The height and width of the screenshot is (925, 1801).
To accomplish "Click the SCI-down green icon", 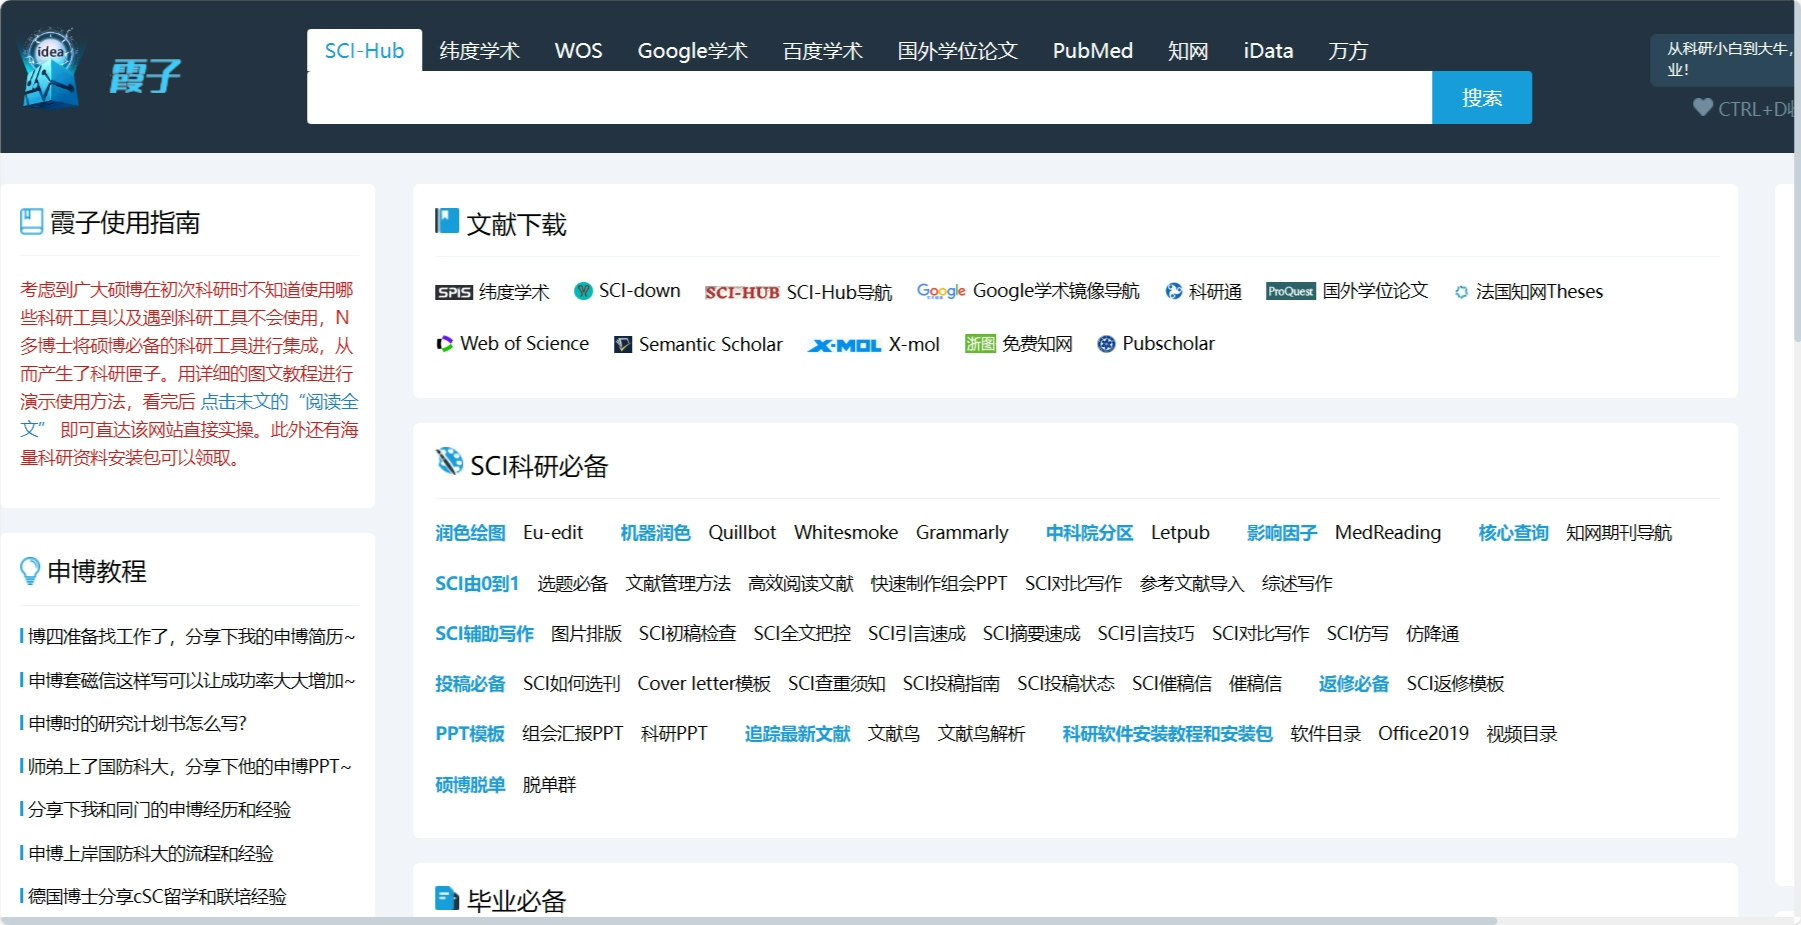I will (583, 291).
